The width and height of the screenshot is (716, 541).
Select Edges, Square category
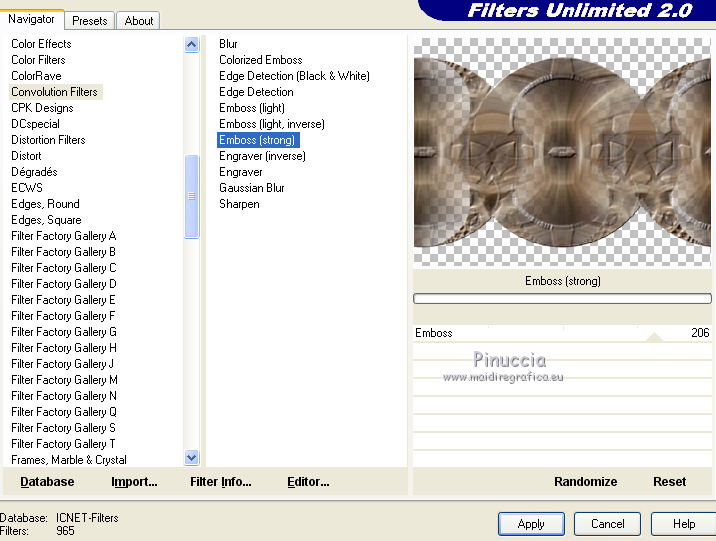point(46,220)
